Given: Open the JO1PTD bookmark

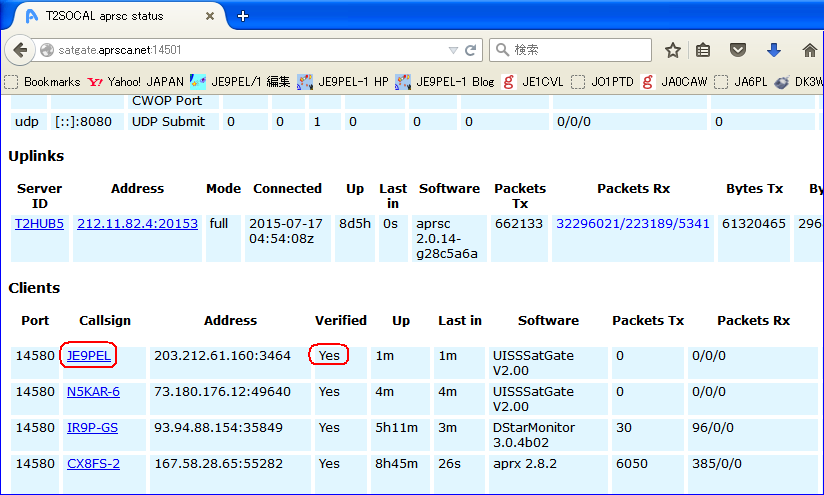Looking at the screenshot, I should tap(603, 82).
